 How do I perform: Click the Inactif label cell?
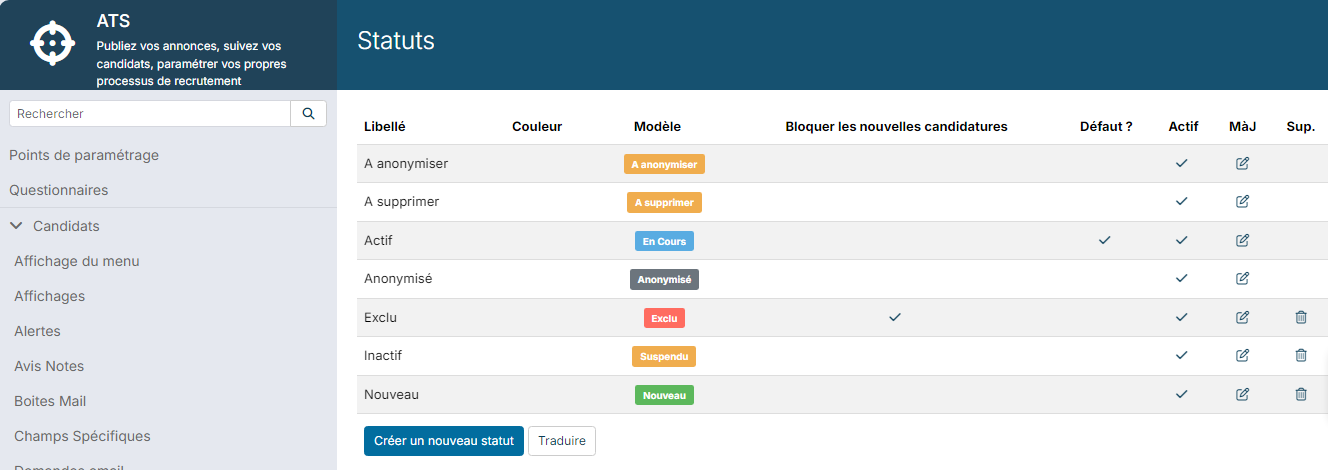point(383,355)
